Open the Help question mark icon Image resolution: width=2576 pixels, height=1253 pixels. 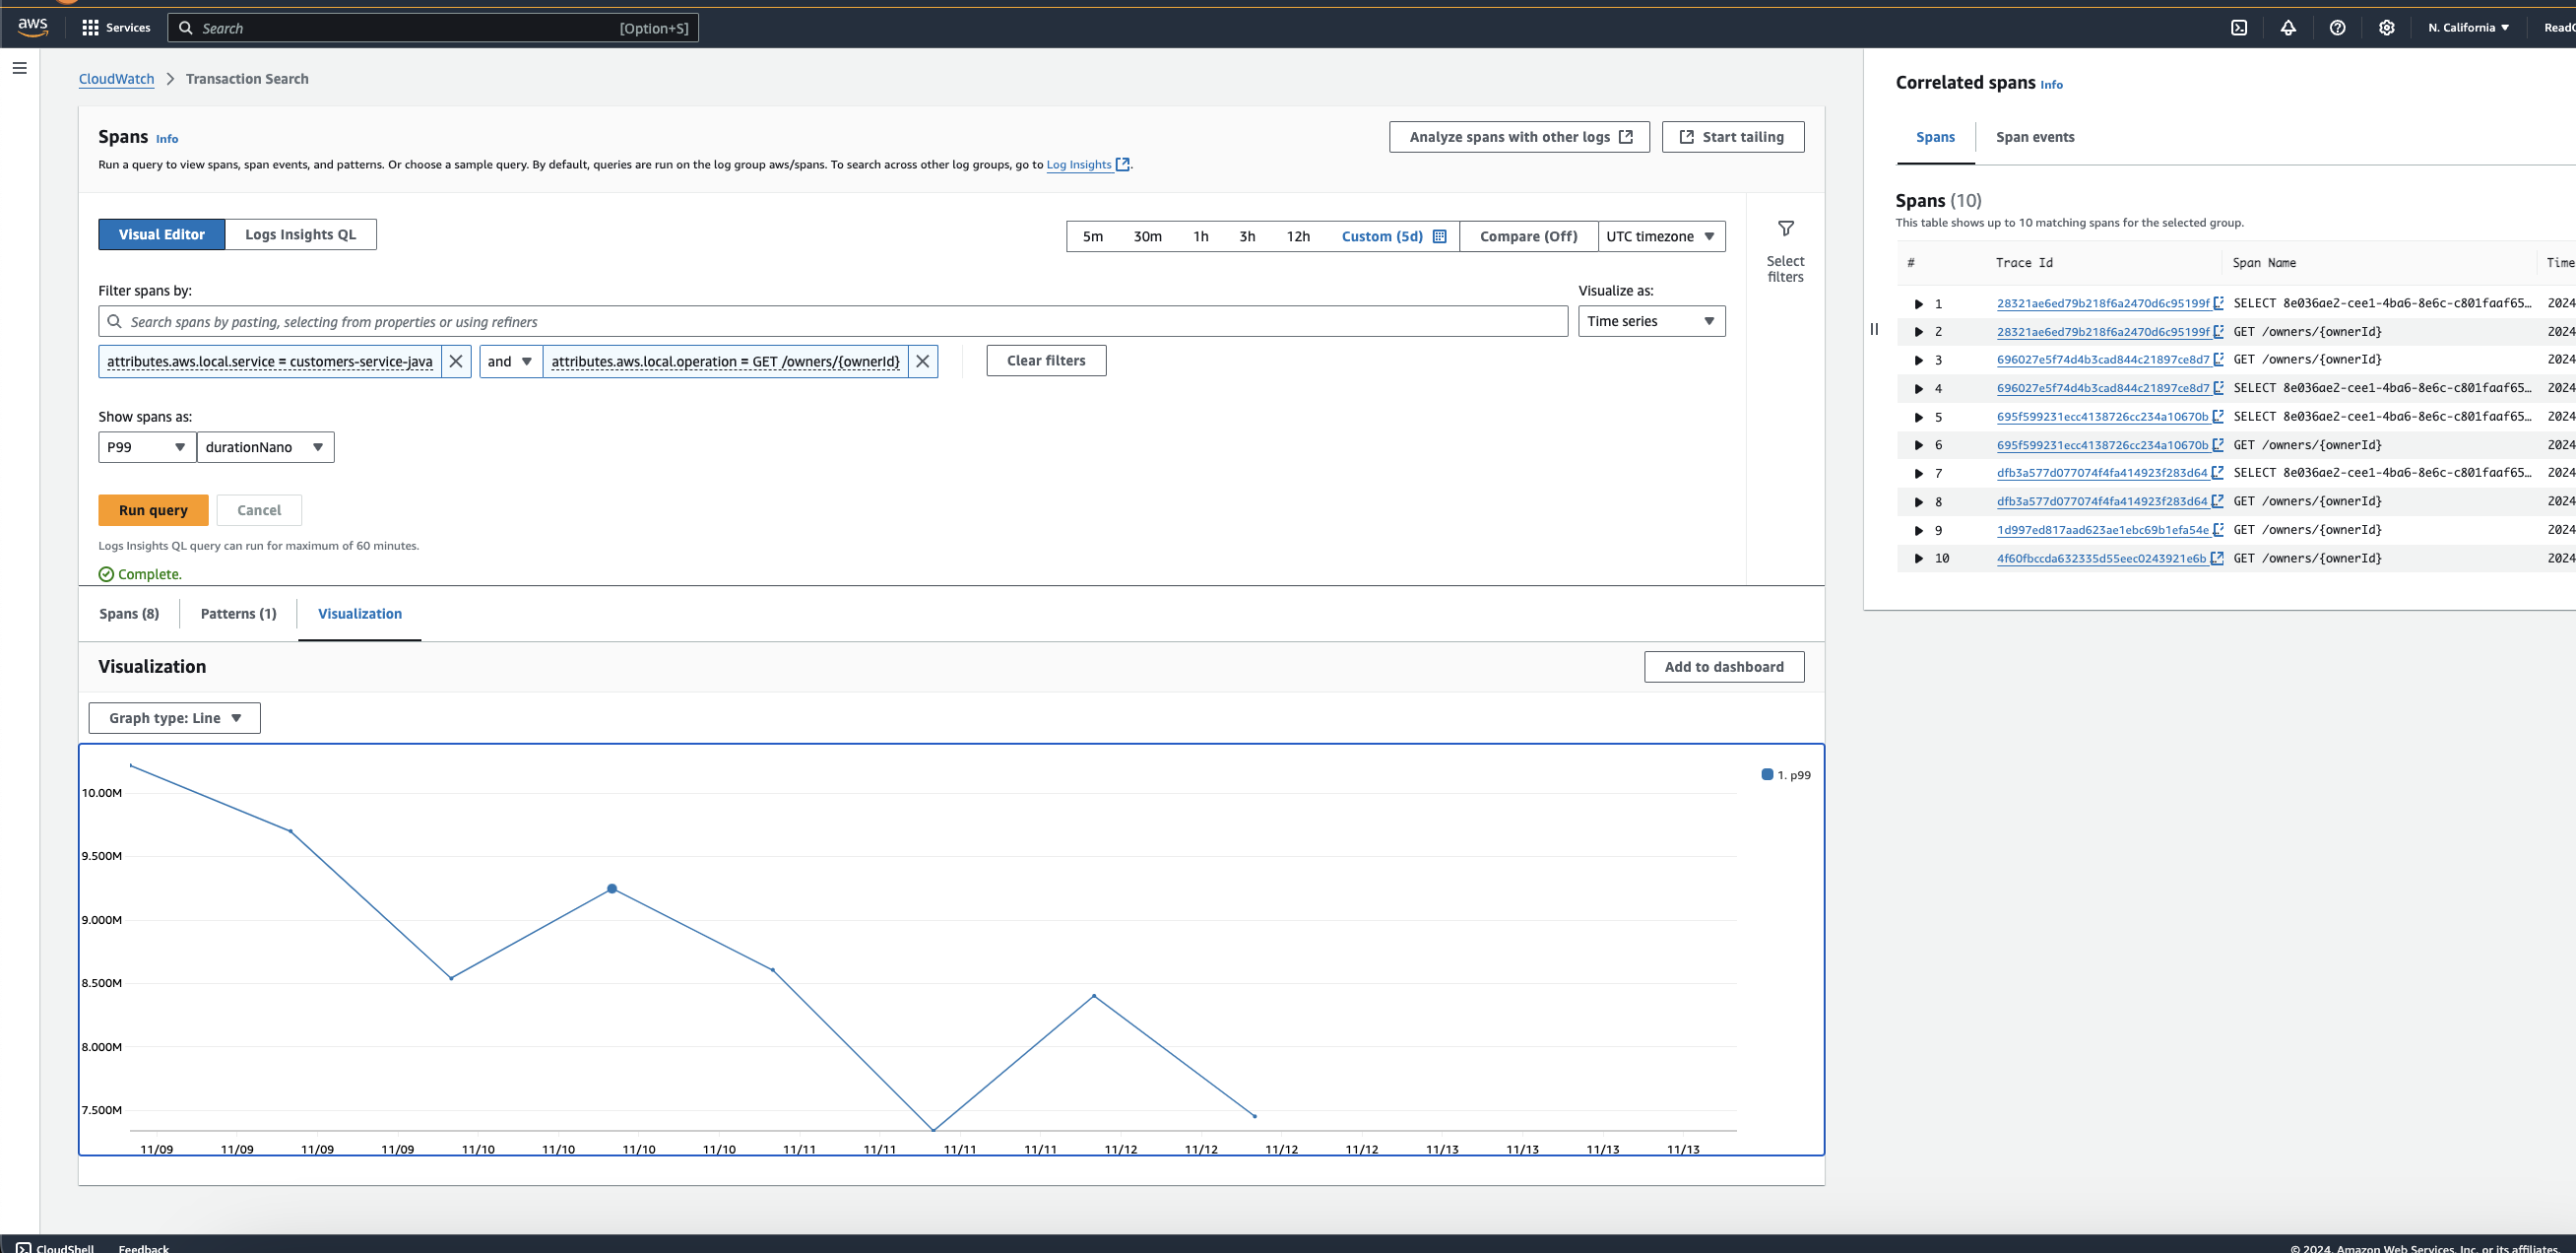pyautogui.click(x=2337, y=27)
